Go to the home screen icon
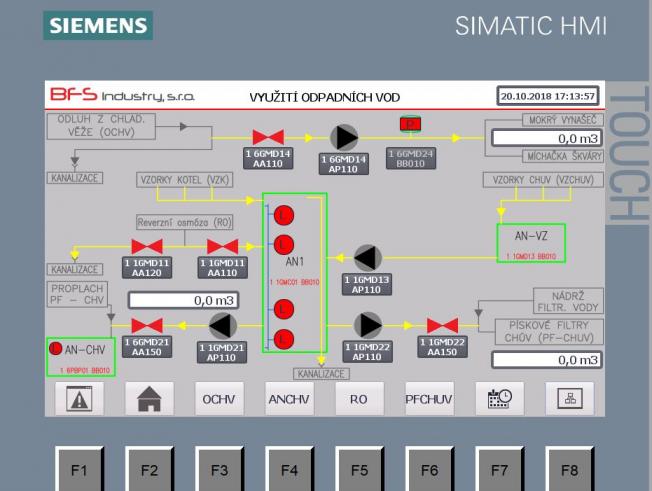 pyautogui.click(x=149, y=399)
